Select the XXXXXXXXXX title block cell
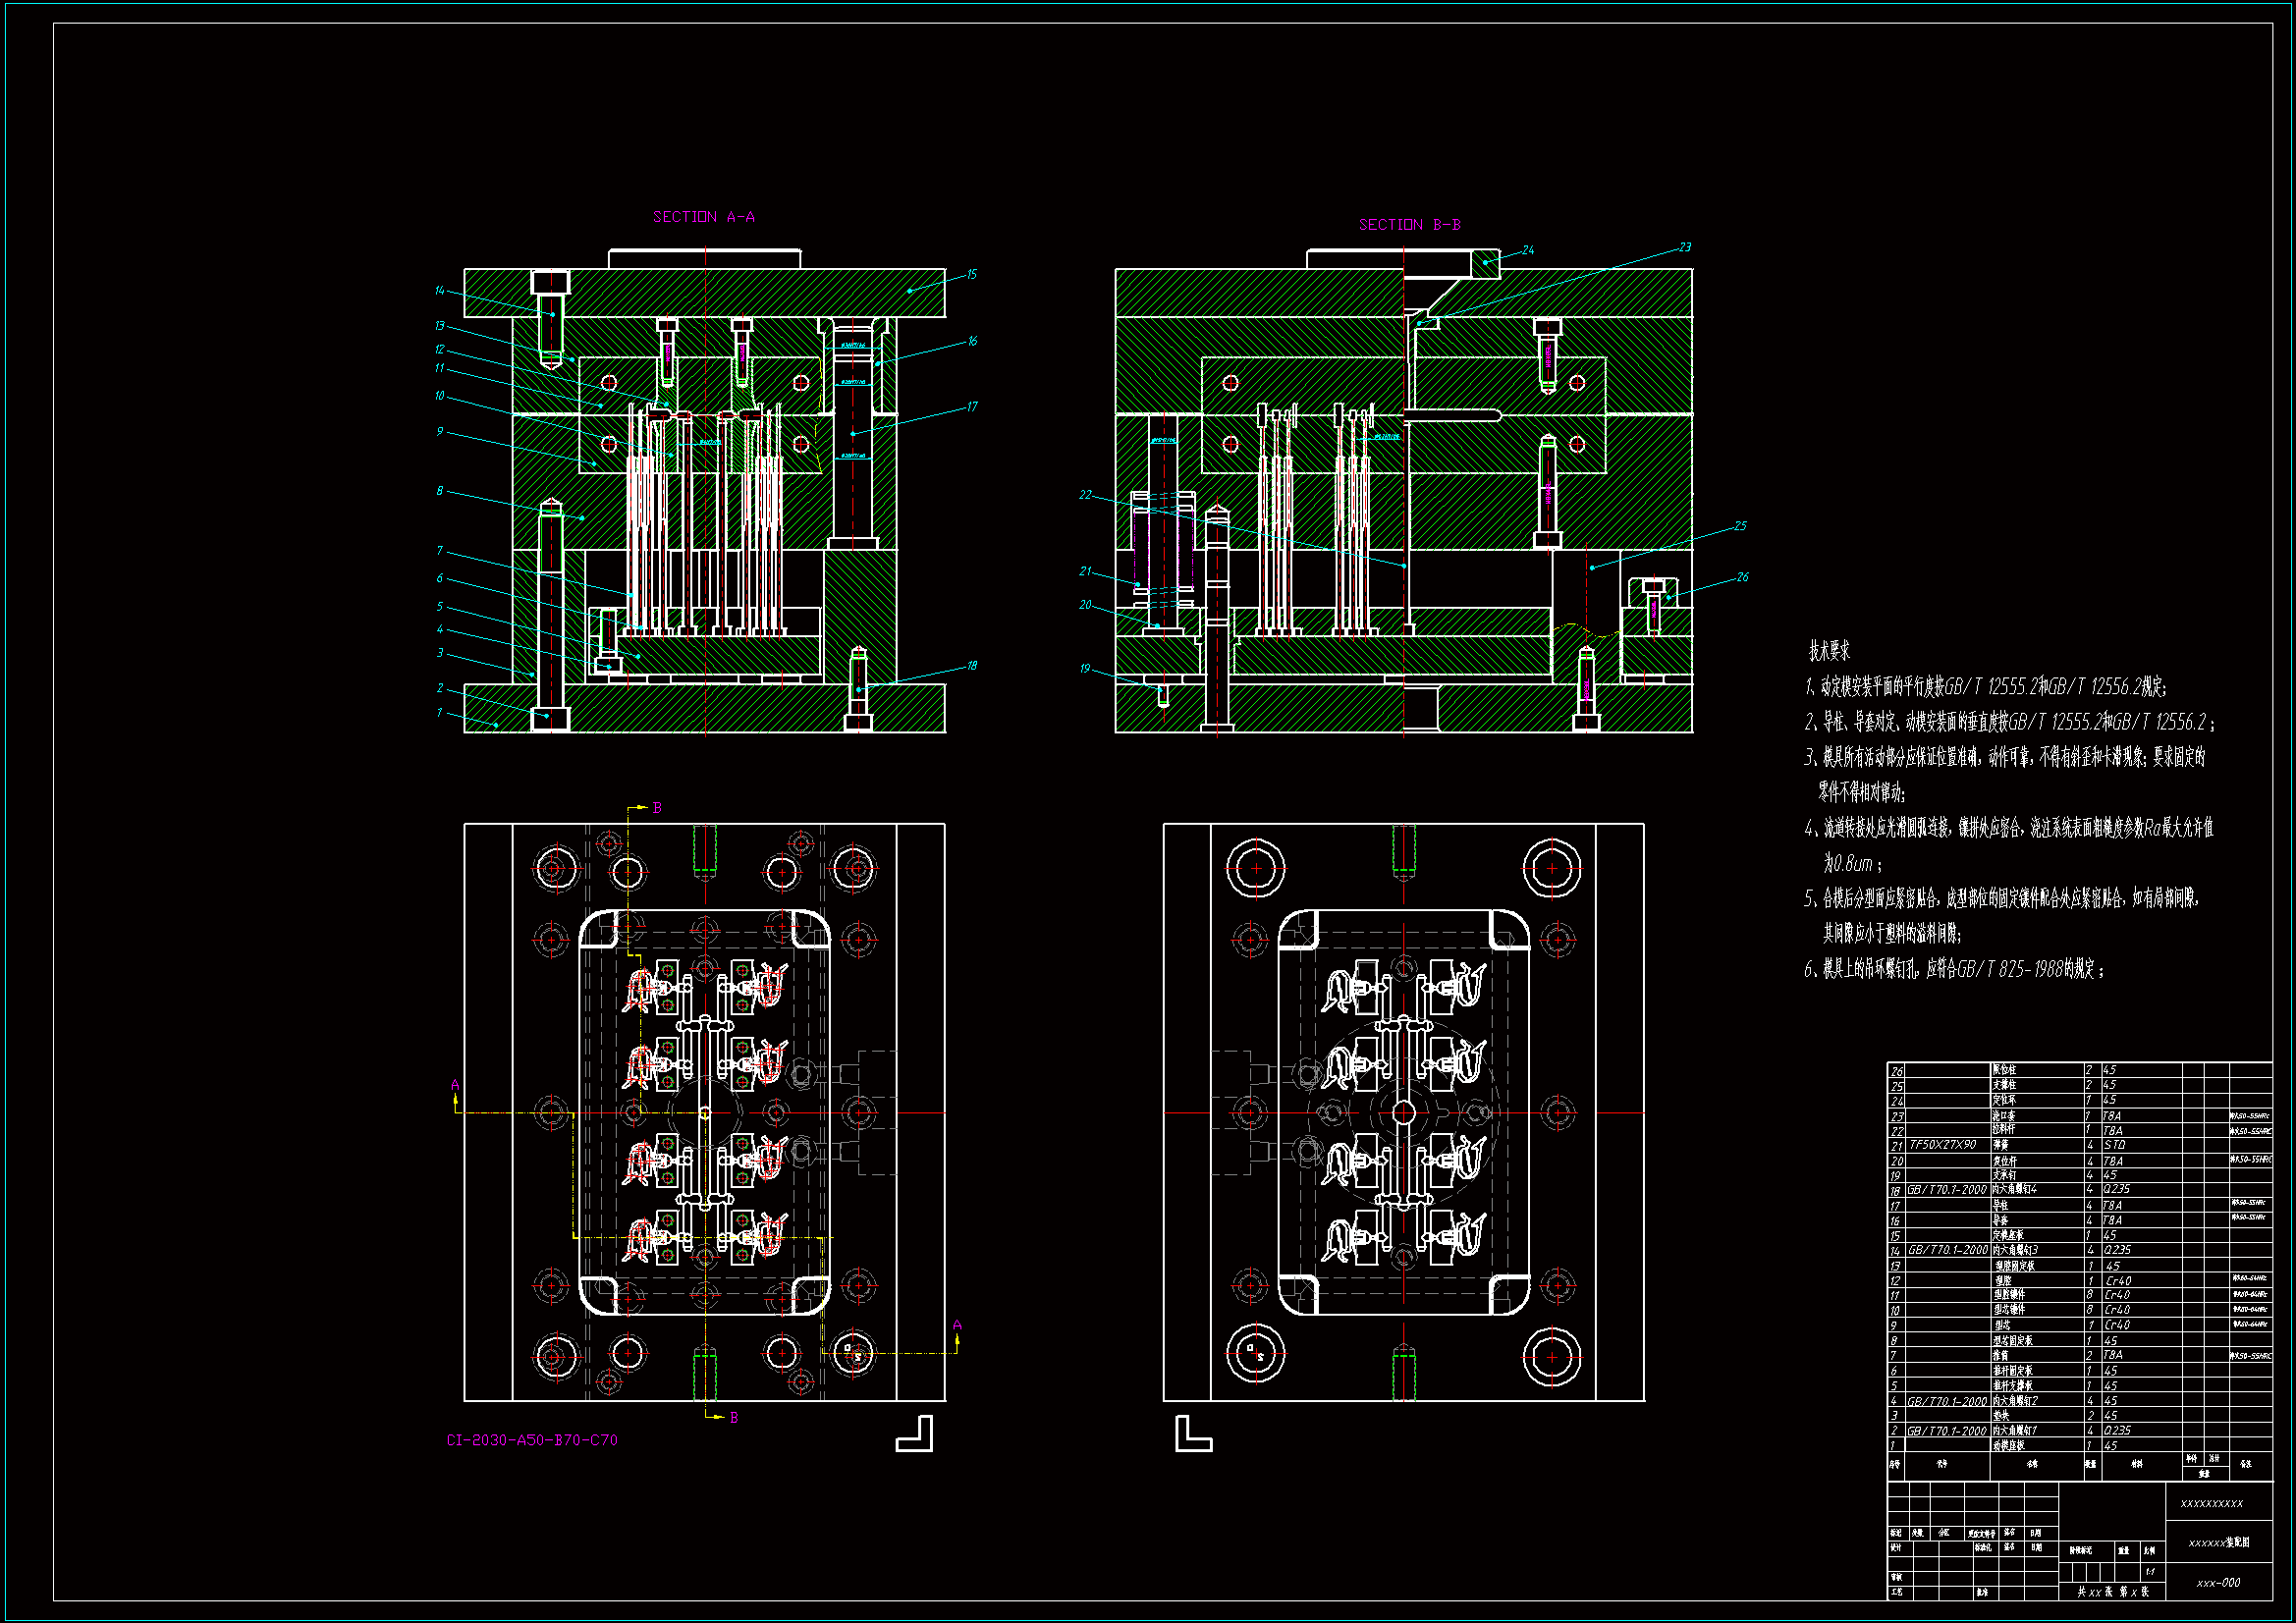Image resolution: width=2296 pixels, height=1623 pixels. click(x=2211, y=1503)
